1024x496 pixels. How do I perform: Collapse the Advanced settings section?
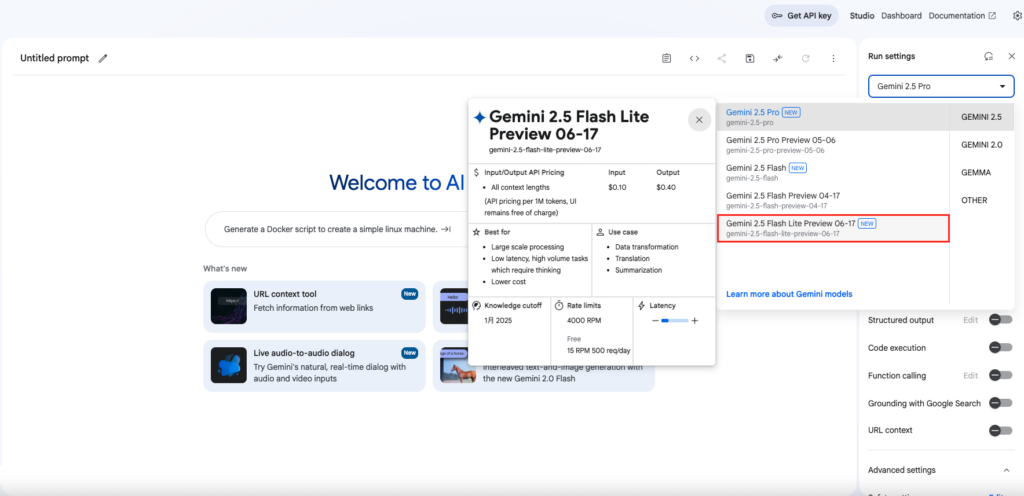tap(1006, 470)
